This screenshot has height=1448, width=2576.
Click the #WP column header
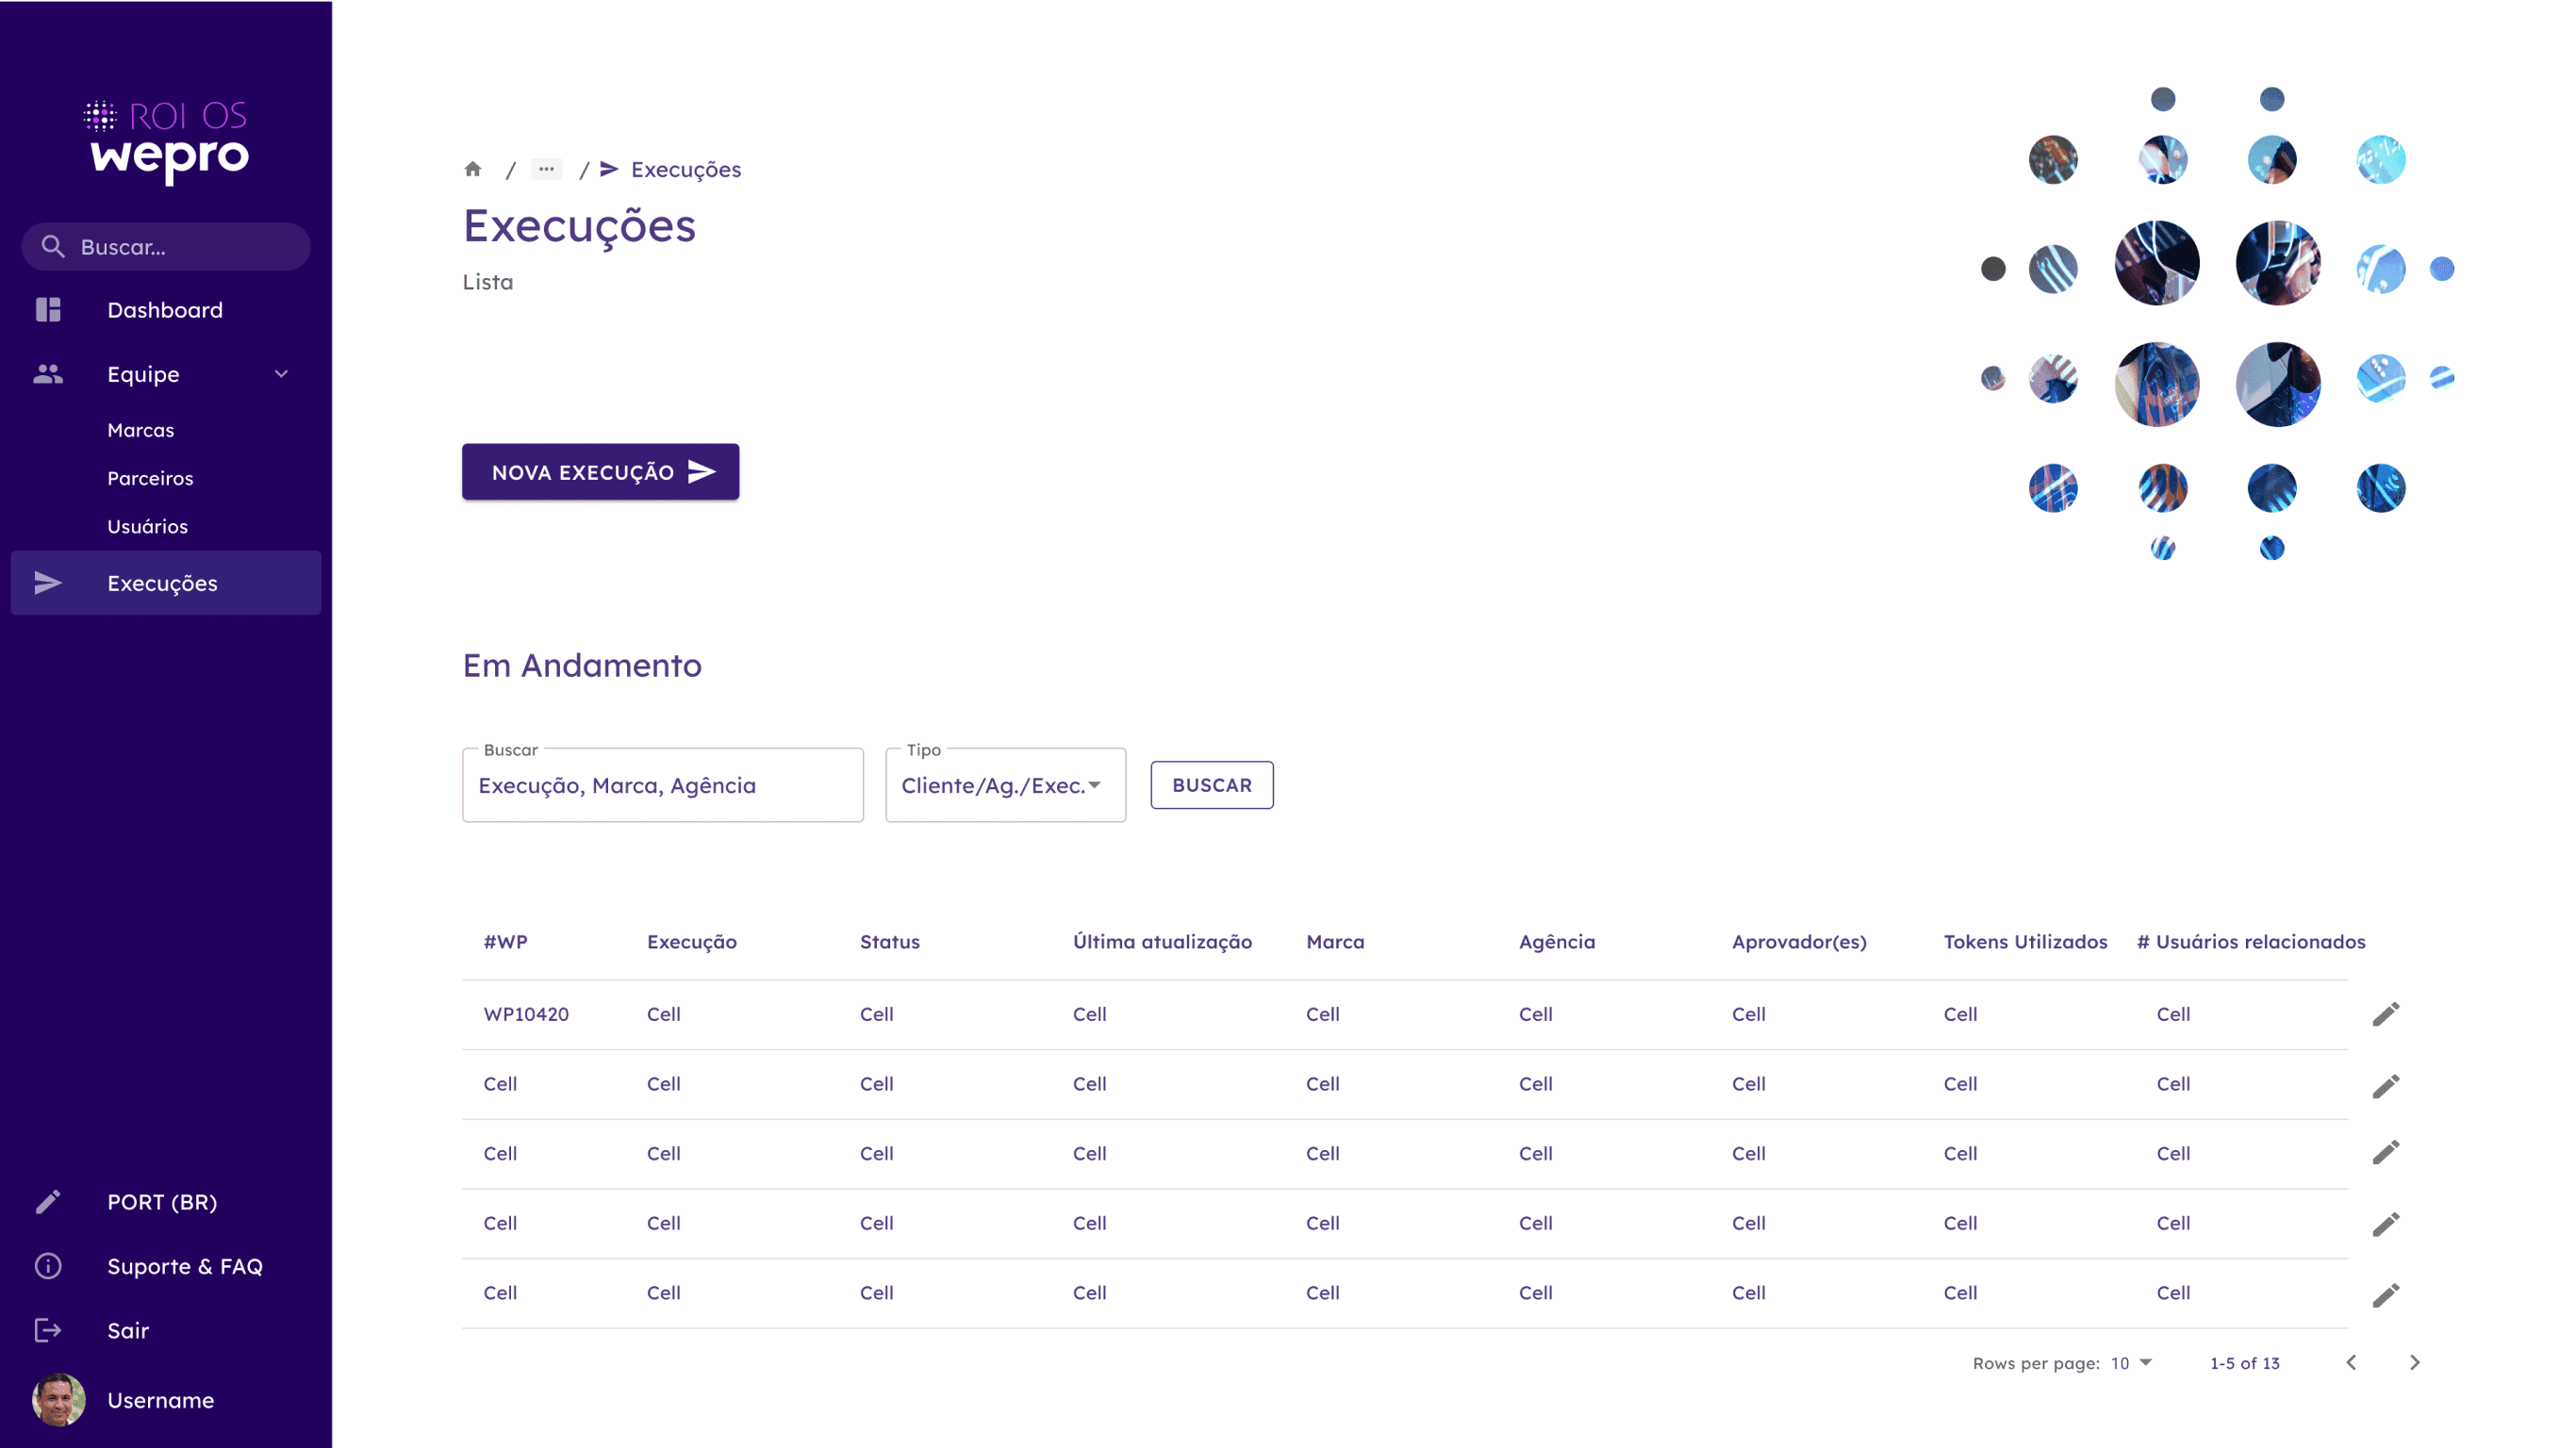(x=505, y=941)
